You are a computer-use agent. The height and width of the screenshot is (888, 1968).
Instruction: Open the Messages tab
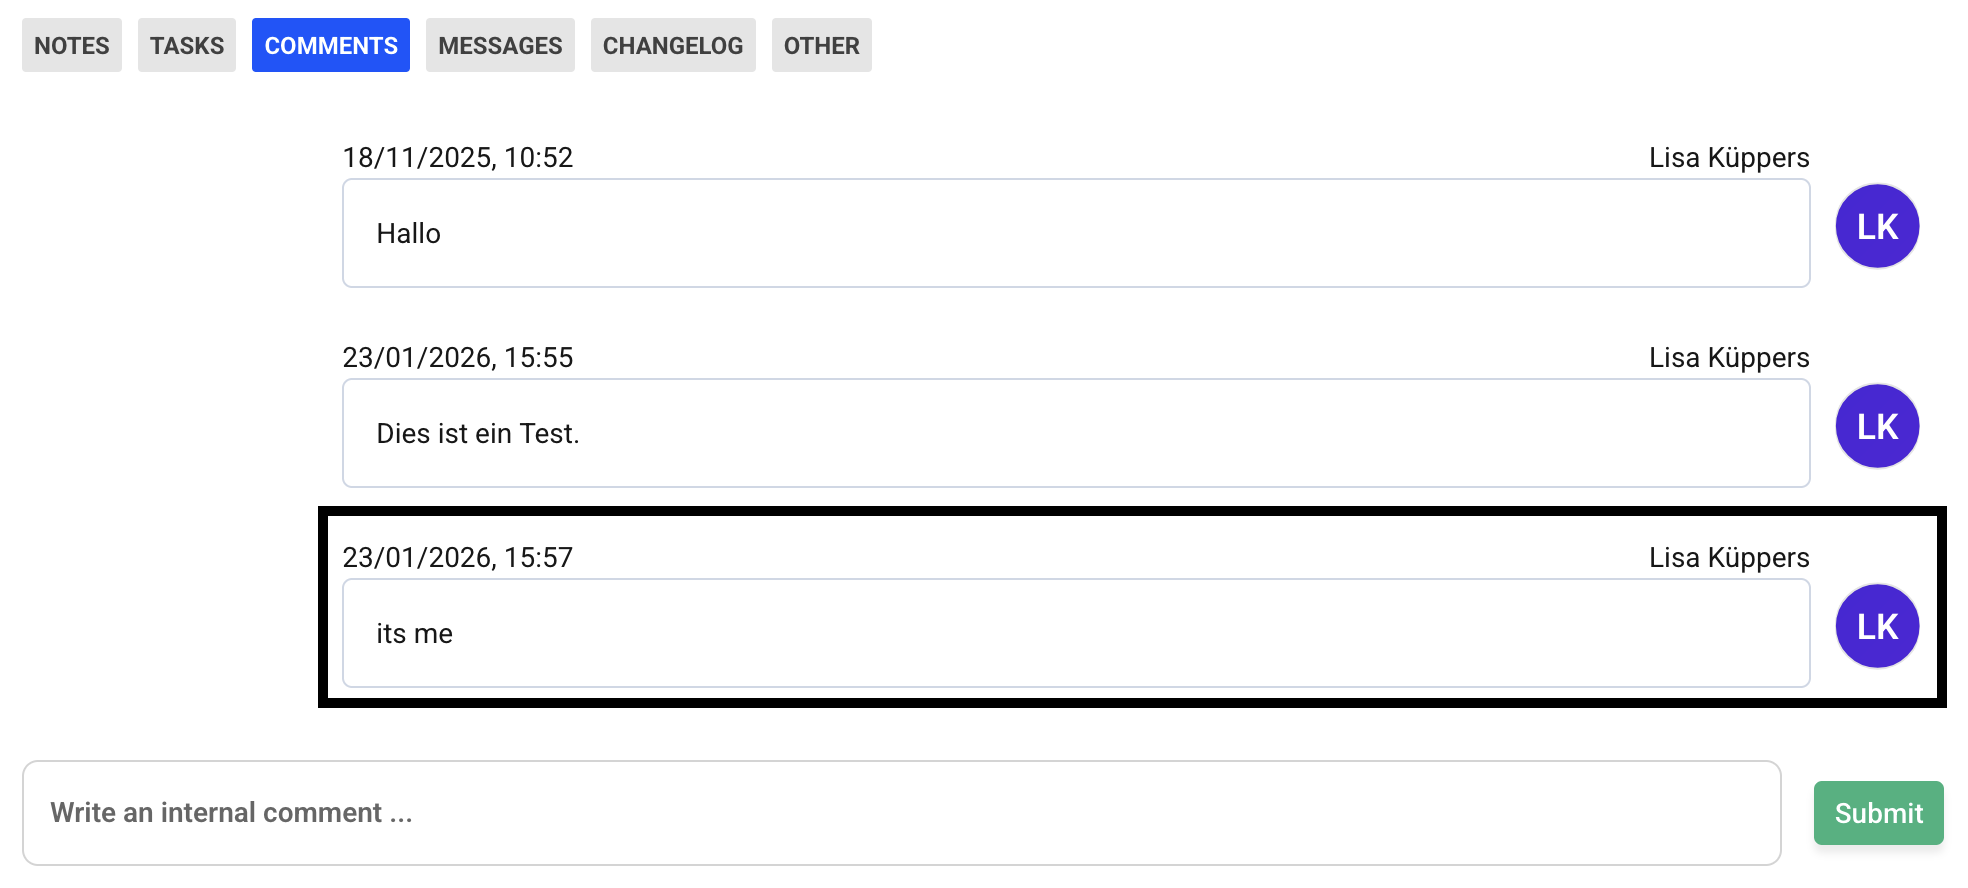pyautogui.click(x=500, y=45)
